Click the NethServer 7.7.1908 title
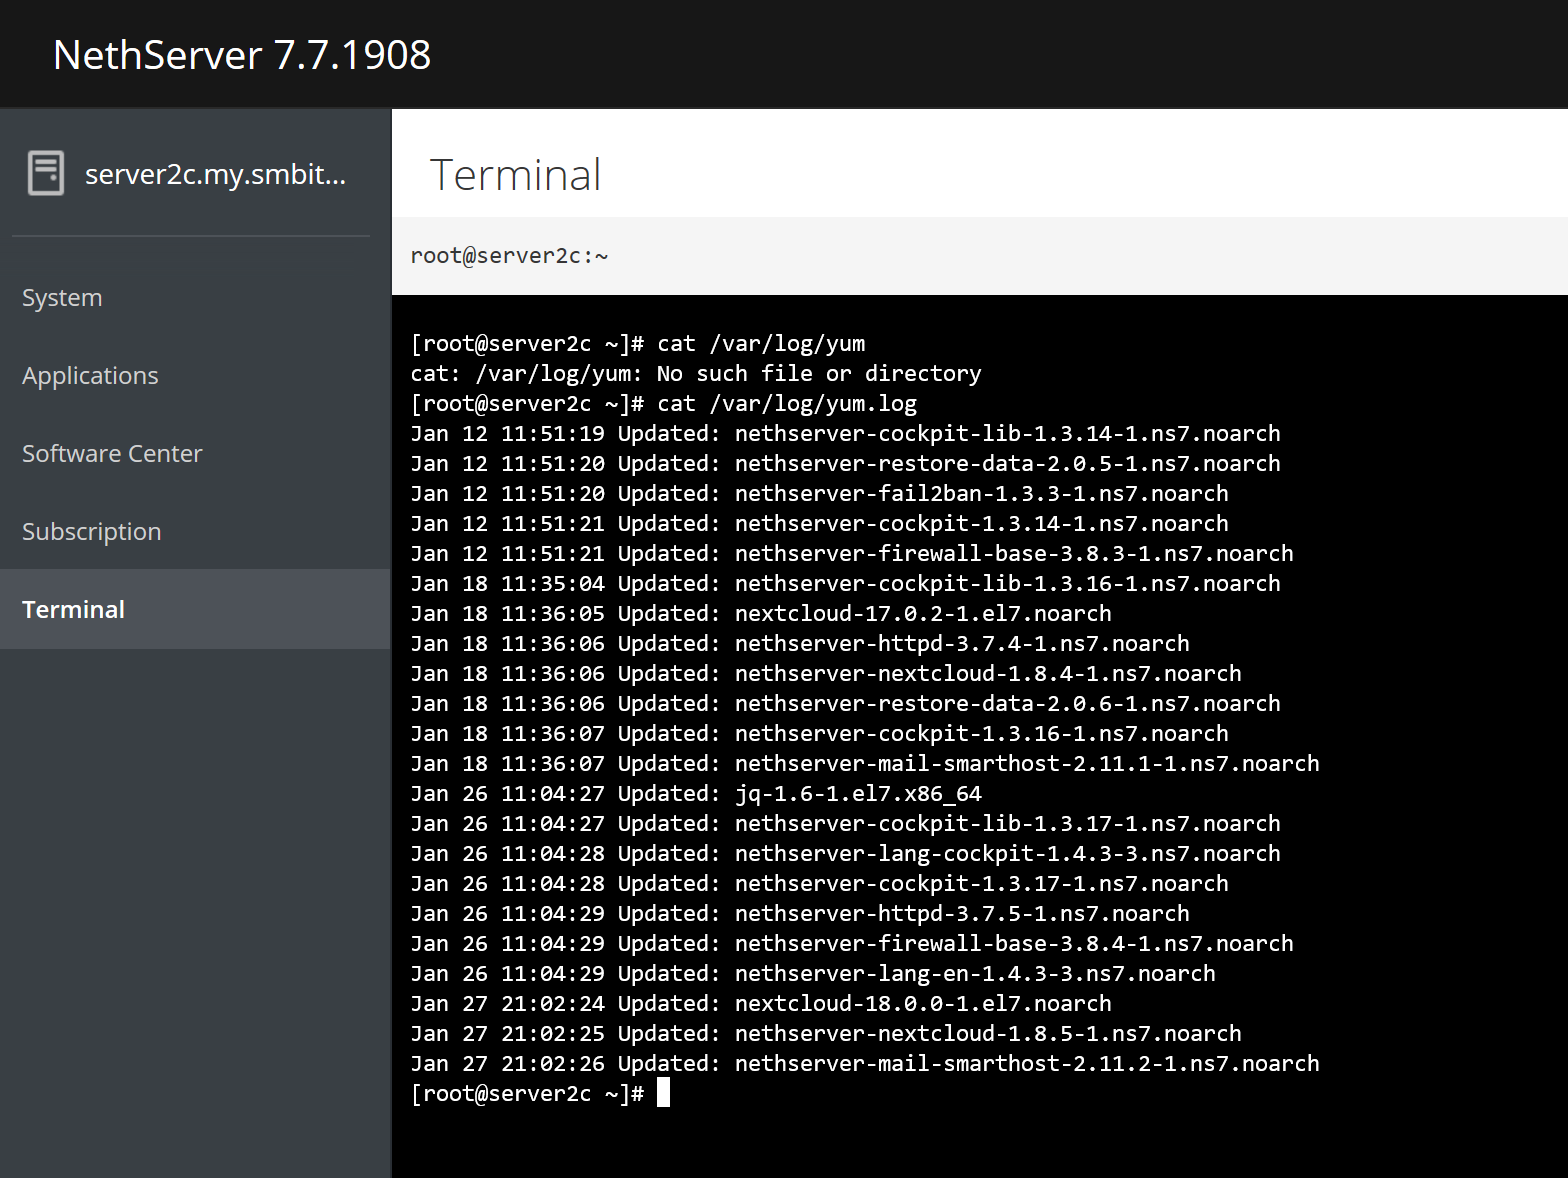1568x1178 pixels. [242, 54]
